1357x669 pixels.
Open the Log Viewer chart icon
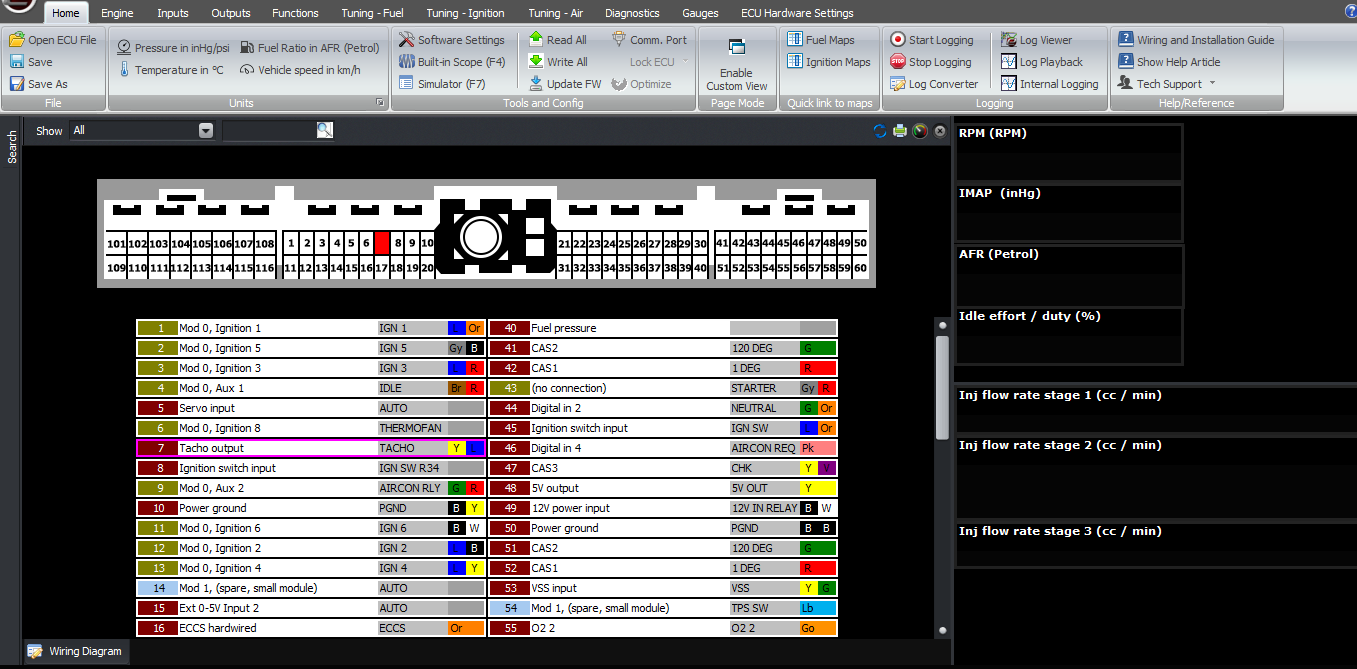[1008, 40]
